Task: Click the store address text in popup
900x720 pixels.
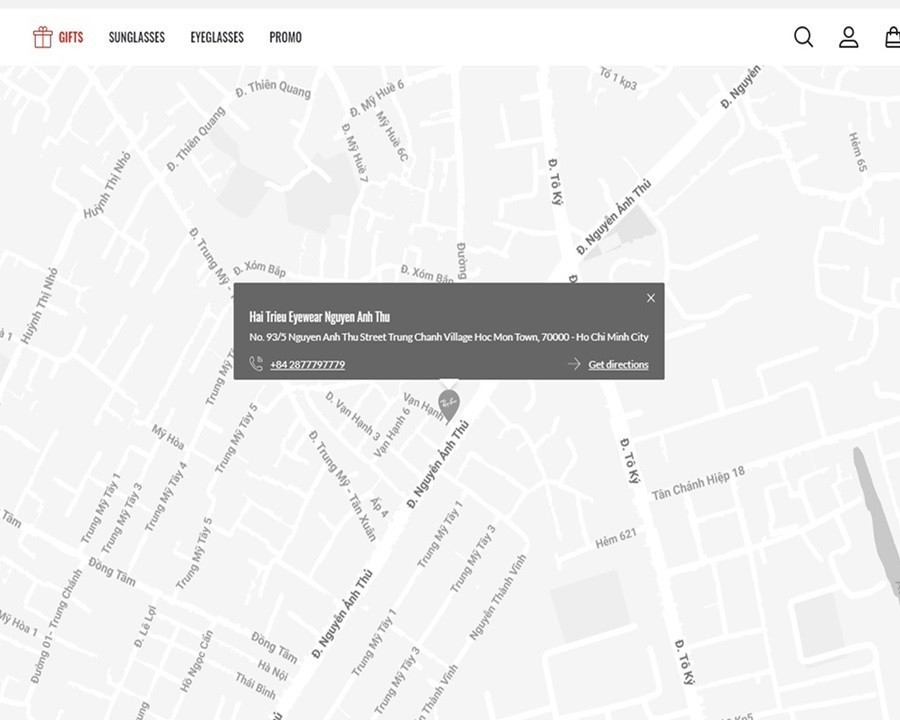Action: 448,337
